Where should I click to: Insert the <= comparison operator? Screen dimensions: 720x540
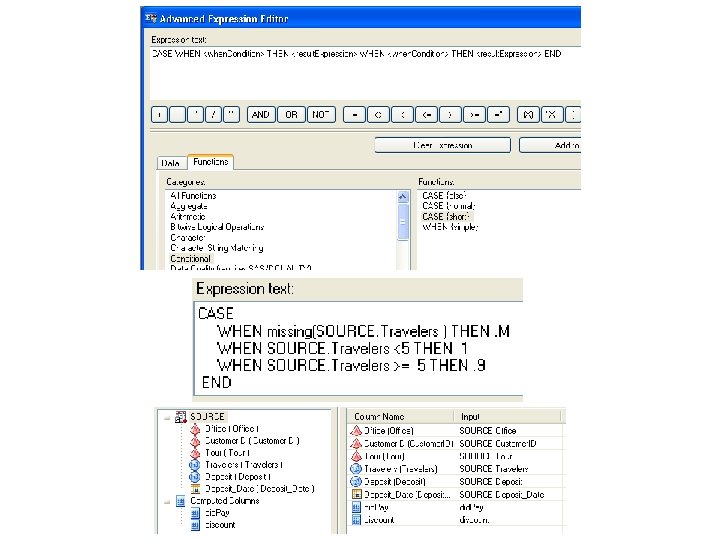coord(427,114)
